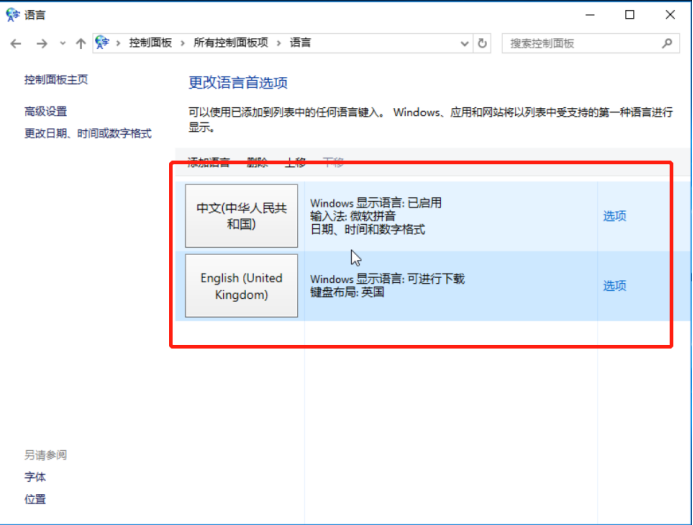Click 键盘布局: 英国 text
Viewport: 693px width, 525px height.
coord(347,292)
